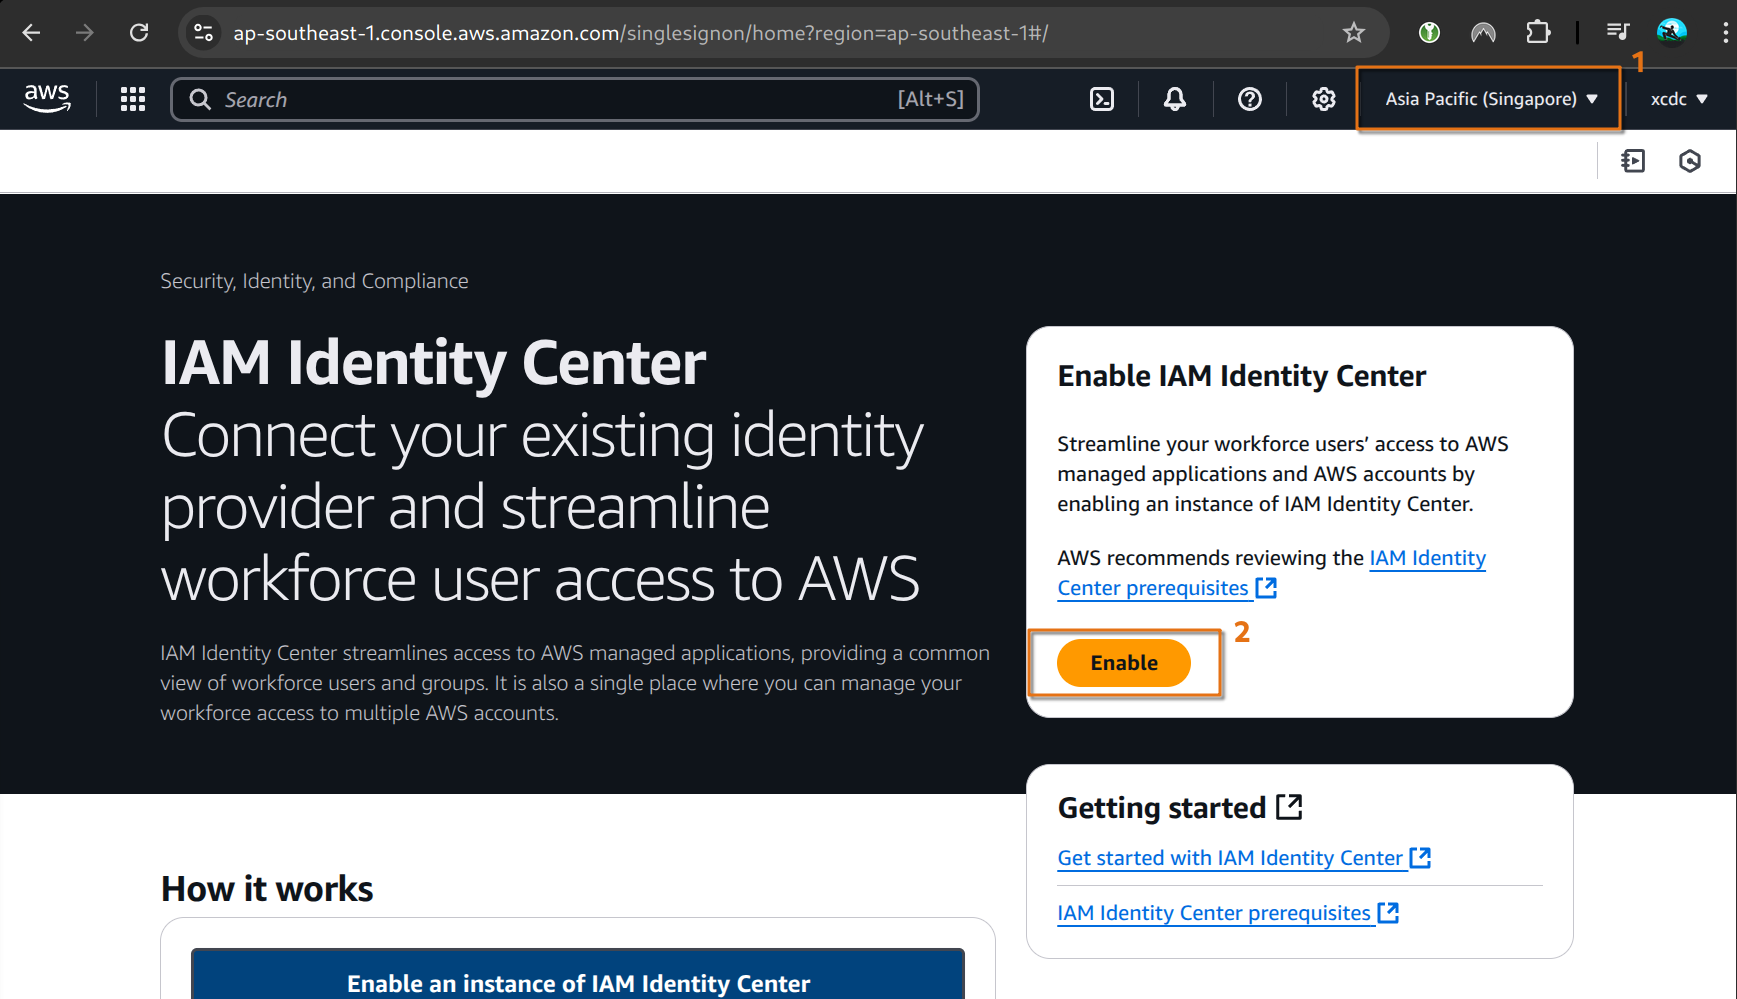Focus the AWS Search field
Screen dimensions: 1737x999
pos(575,99)
